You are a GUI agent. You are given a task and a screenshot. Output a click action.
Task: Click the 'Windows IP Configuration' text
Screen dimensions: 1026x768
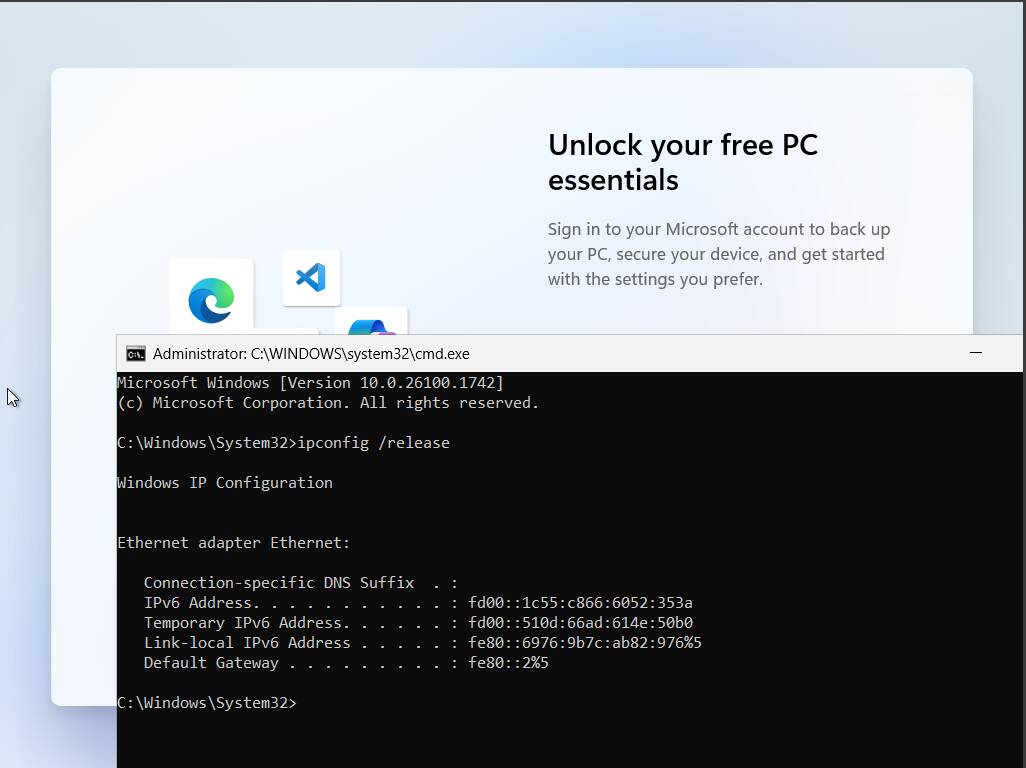(225, 483)
